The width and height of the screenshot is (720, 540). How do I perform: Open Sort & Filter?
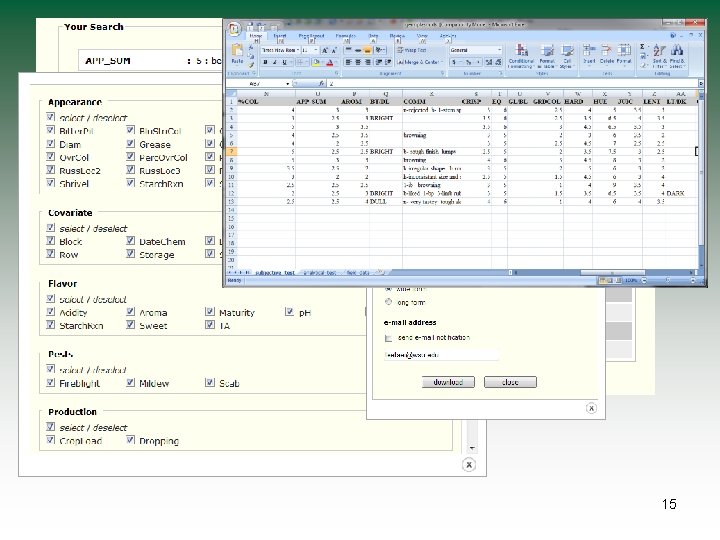pyautogui.click(x=659, y=56)
